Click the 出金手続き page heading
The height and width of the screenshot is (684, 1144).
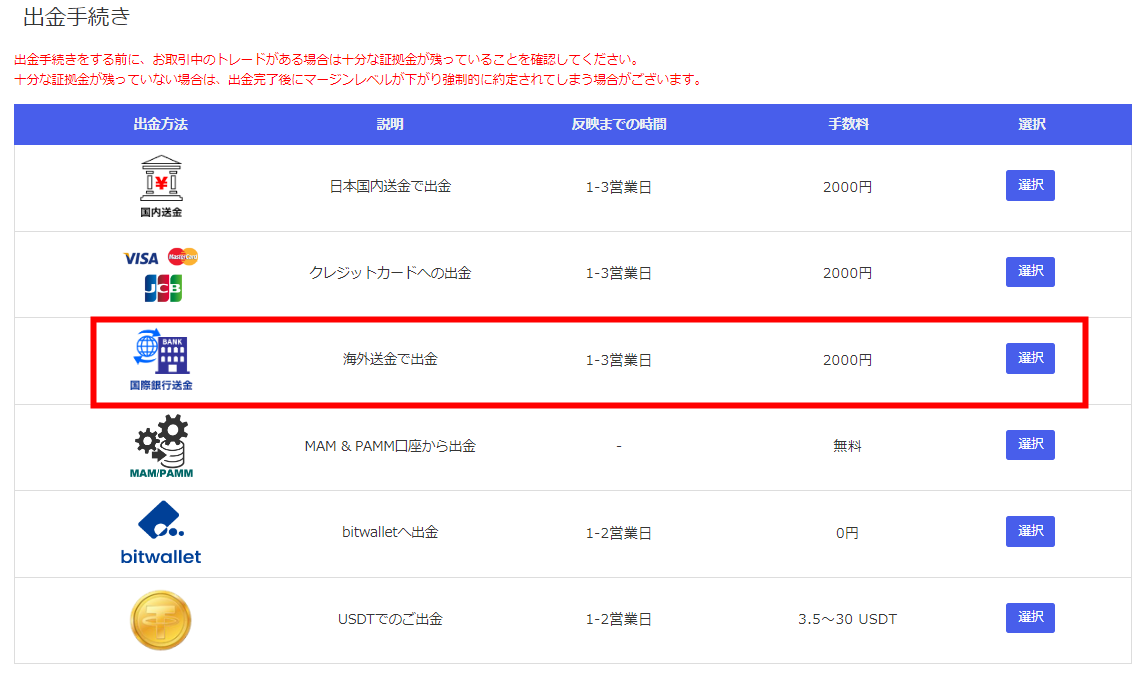point(77,17)
